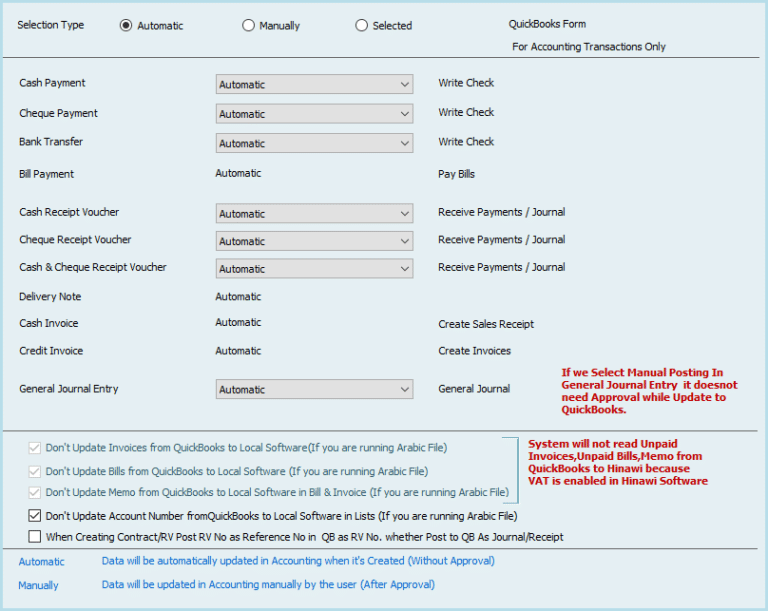The image size is (768, 611).
Task: Open the Cash & Cheque Receipt Voucher dropdown
Action: 314,269
